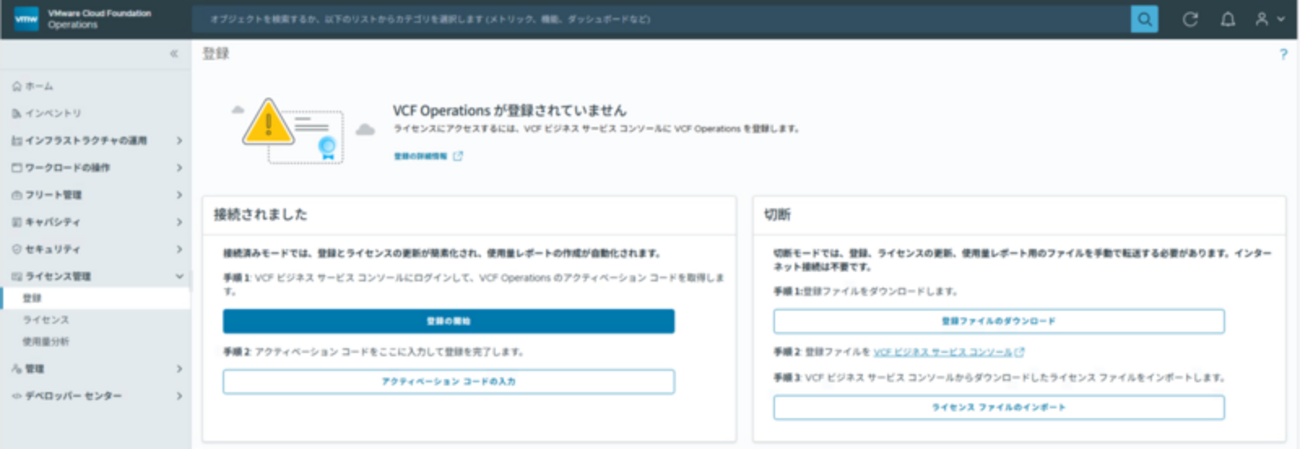The width and height of the screenshot is (1300, 449).
Task: Click アクティベーション コードの入力 button
Action: click(448, 381)
